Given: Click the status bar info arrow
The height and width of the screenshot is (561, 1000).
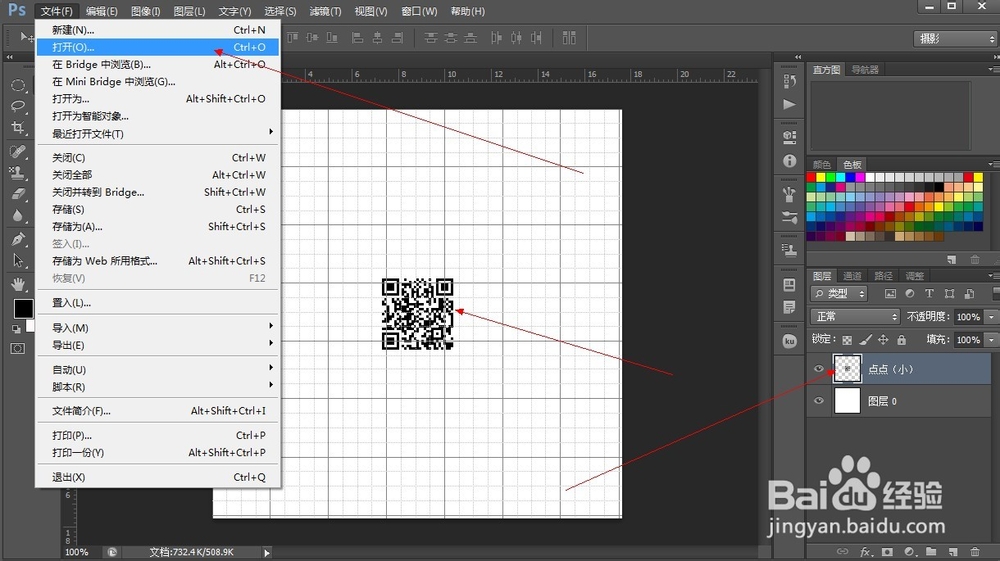Looking at the screenshot, I should tap(267, 553).
